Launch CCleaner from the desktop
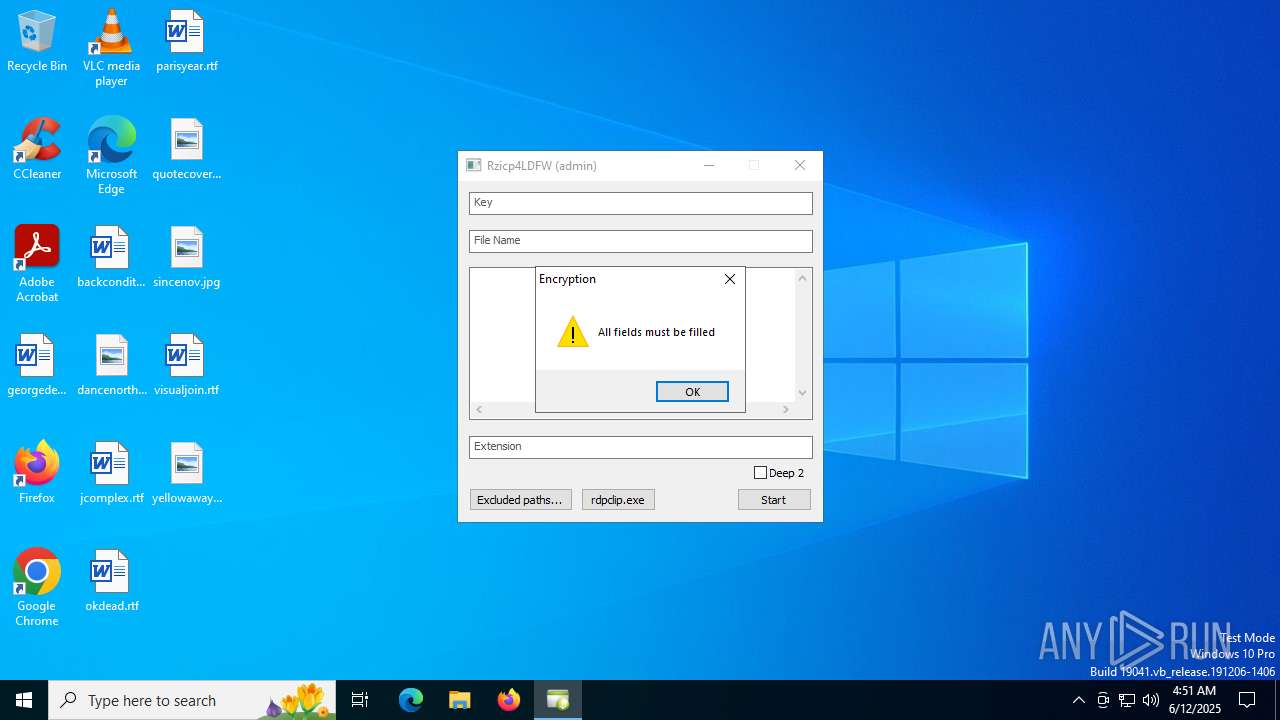The width and height of the screenshot is (1280, 720). (x=37, y=149)
